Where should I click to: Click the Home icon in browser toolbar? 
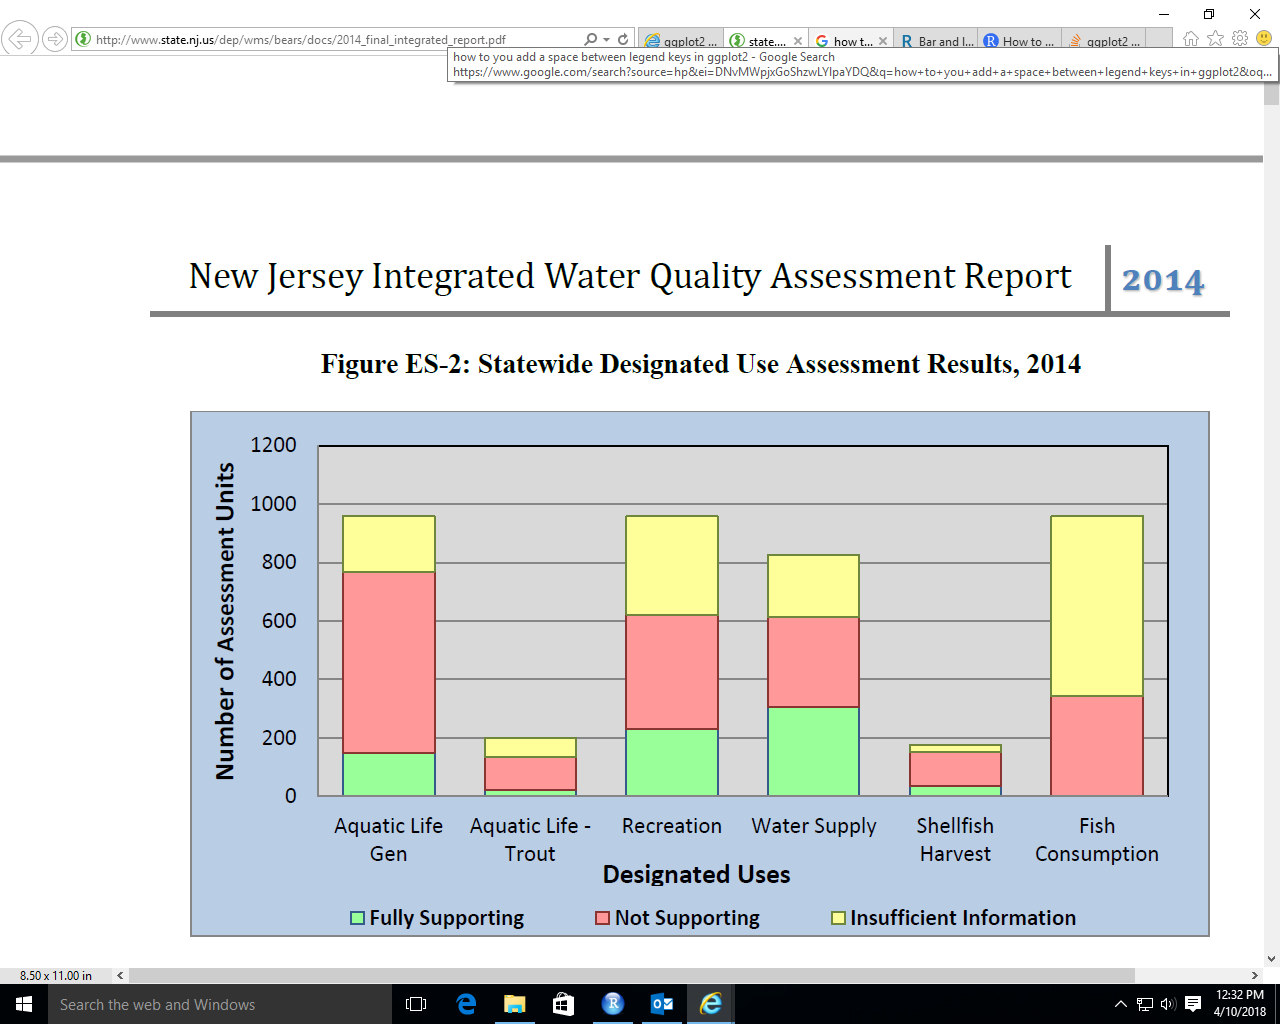point(1190,39)
